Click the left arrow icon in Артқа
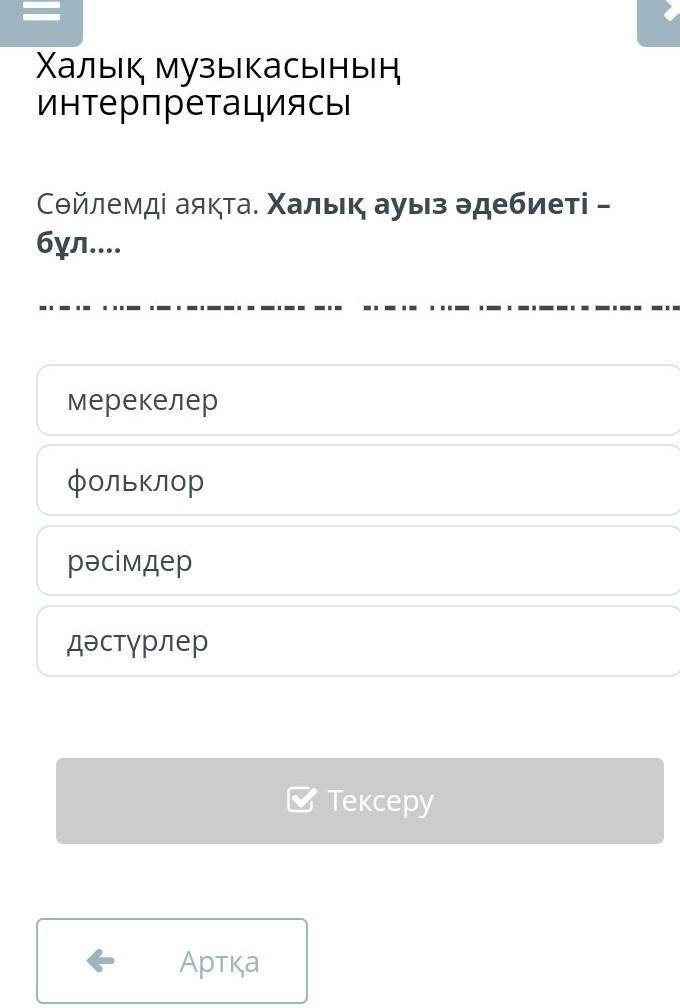 click(x=100, y=961)
